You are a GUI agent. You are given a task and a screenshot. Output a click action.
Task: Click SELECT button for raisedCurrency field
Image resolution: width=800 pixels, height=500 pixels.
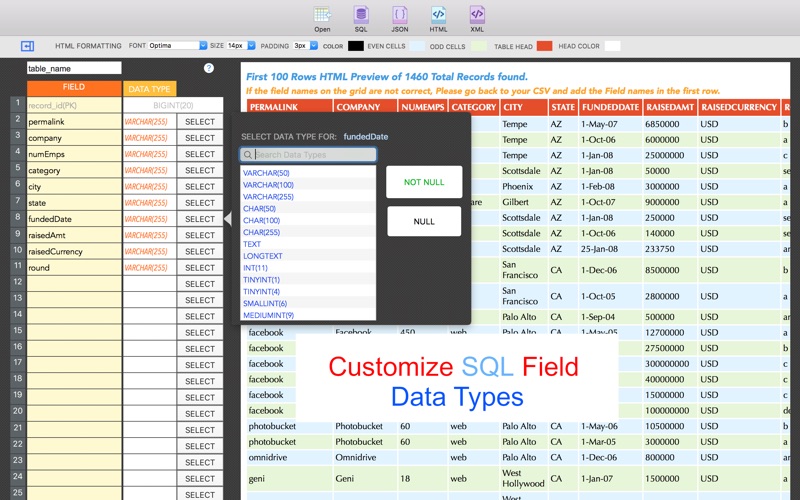click(x=200, y=252)
